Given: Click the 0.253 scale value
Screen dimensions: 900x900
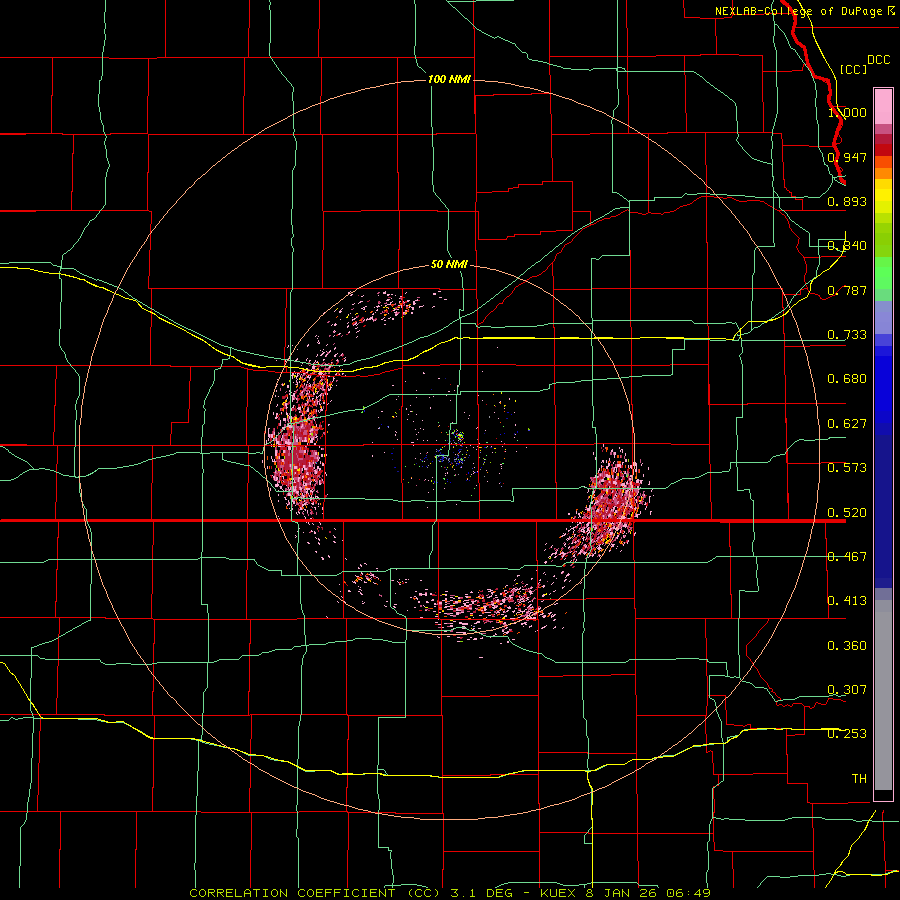Looking at the screenshot, I should coord(847,734).
